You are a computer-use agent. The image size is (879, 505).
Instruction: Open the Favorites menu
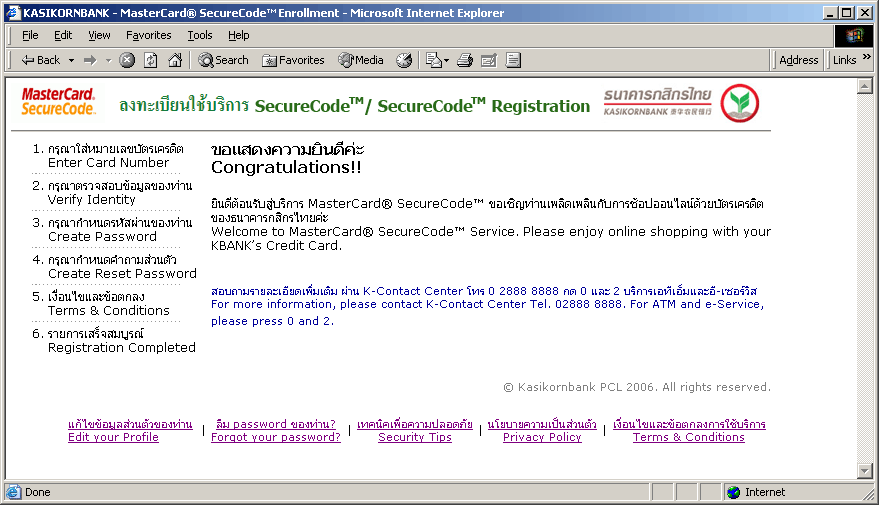pyautogui.click(x=149, y=35)
